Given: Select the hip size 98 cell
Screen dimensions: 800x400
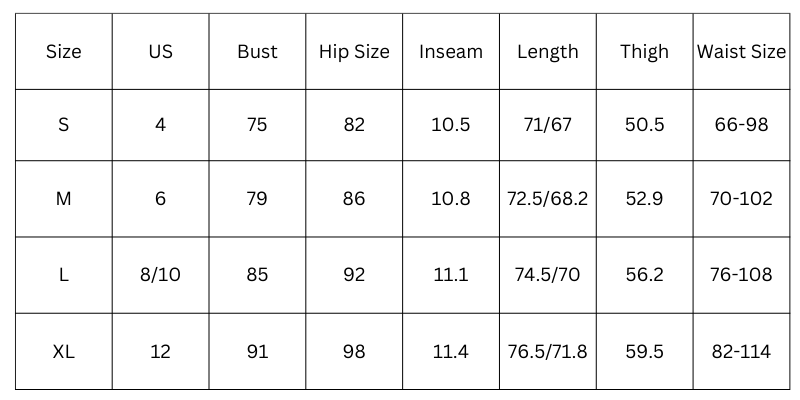Looking at the screenshot, I should tap(354, 351).
